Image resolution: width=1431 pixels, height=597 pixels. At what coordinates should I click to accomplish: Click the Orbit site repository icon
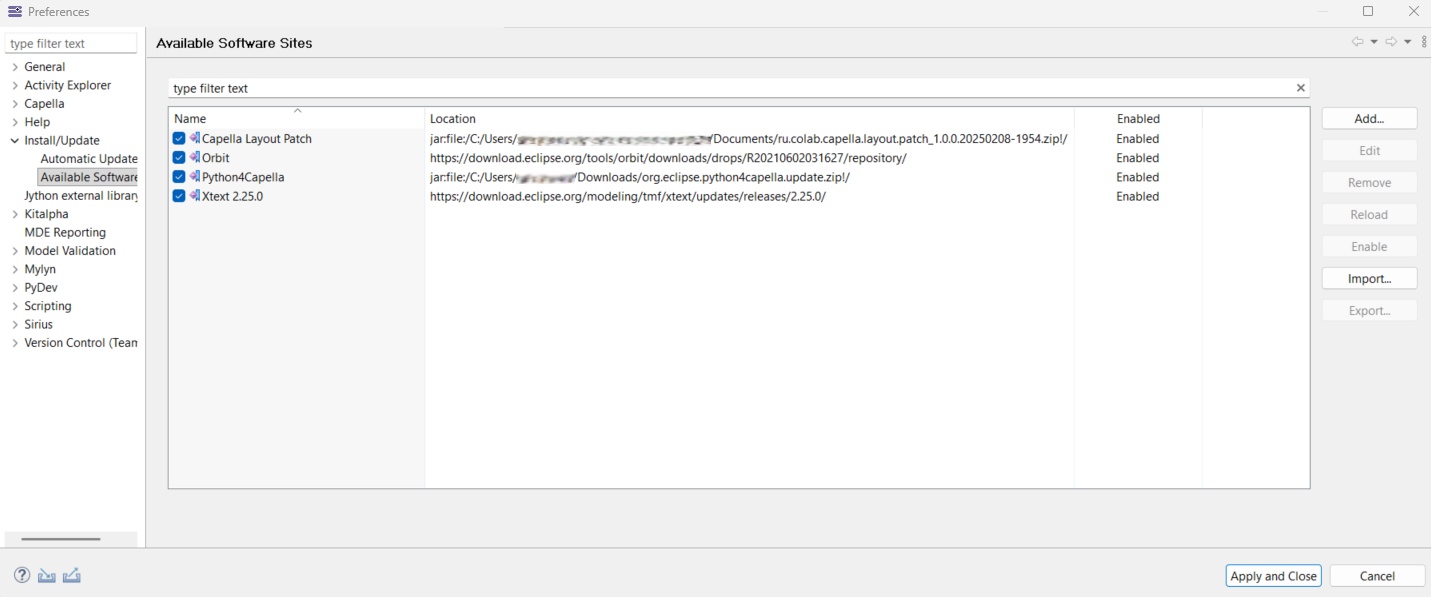point(195,158)
